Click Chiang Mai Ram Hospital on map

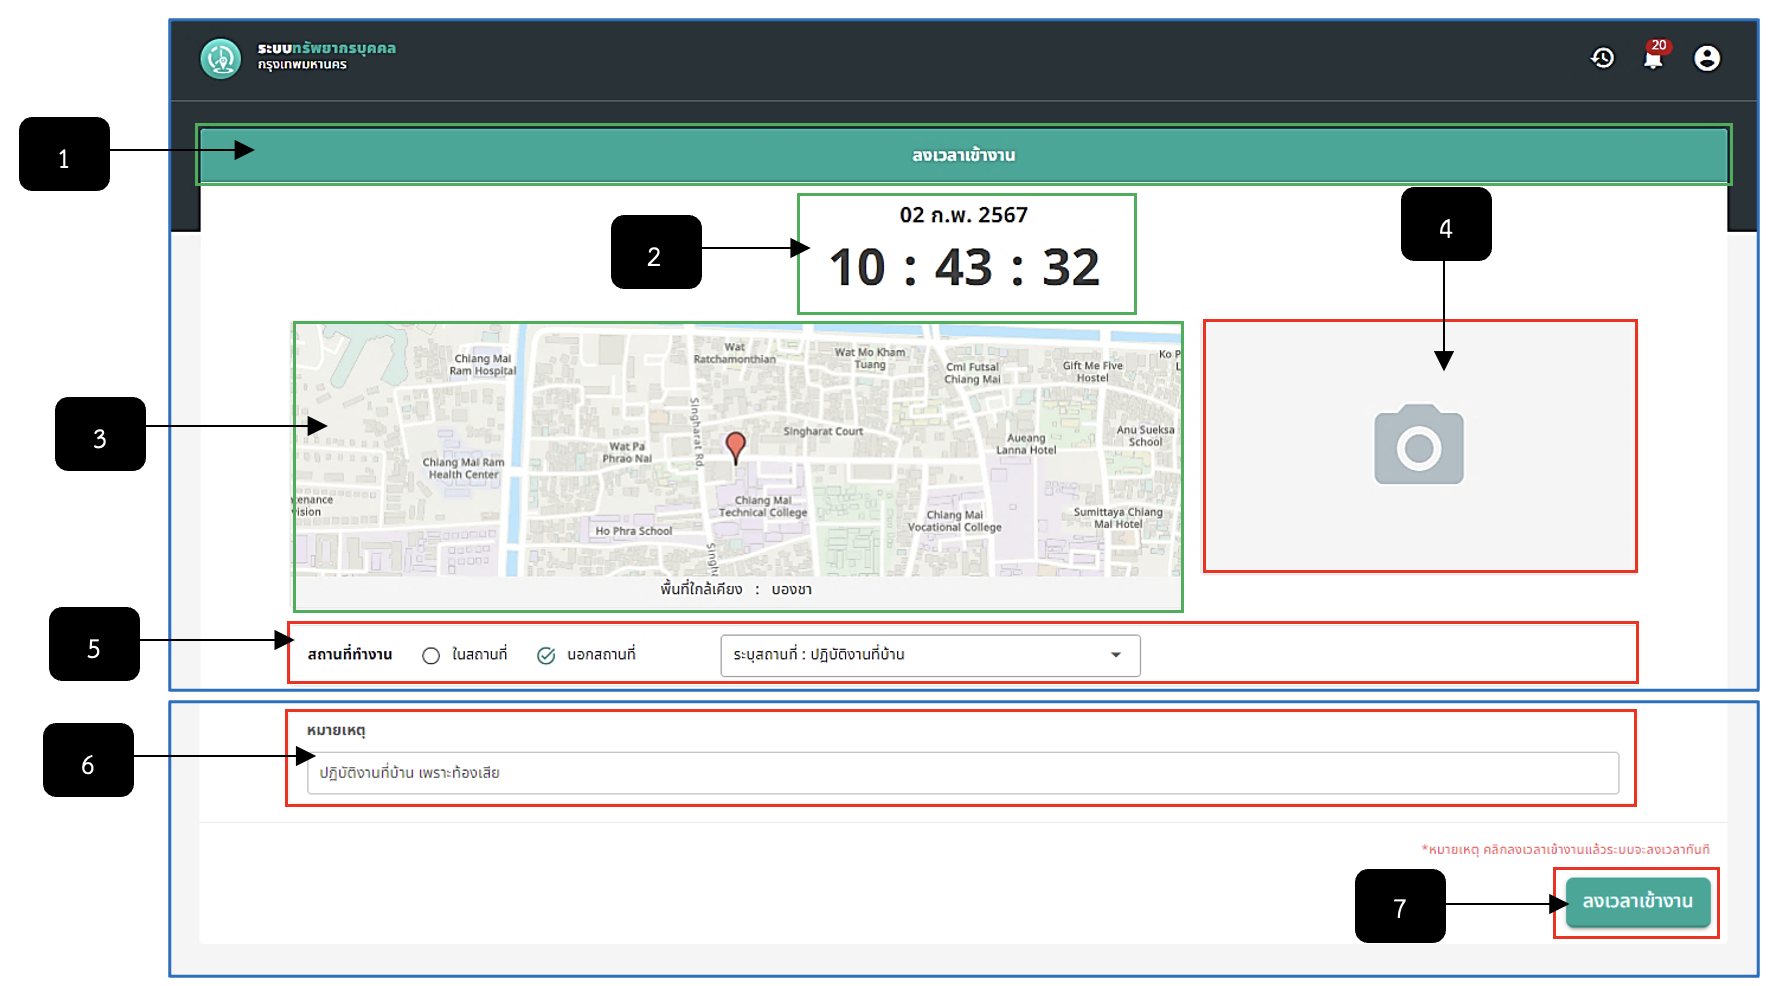click(x=482, y=365)
